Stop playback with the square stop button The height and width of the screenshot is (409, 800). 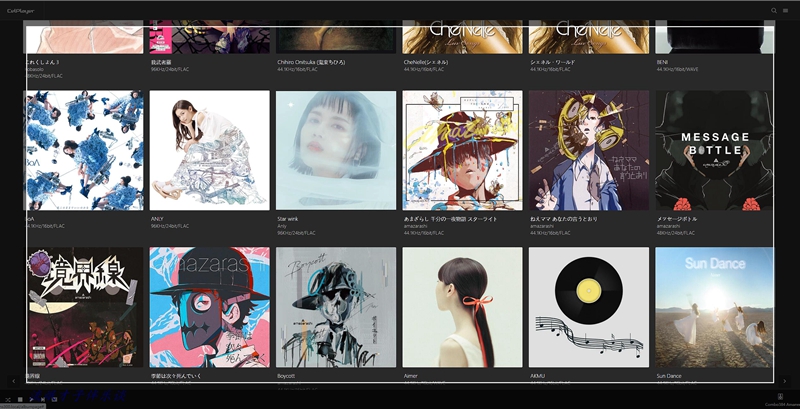[20, 399]
